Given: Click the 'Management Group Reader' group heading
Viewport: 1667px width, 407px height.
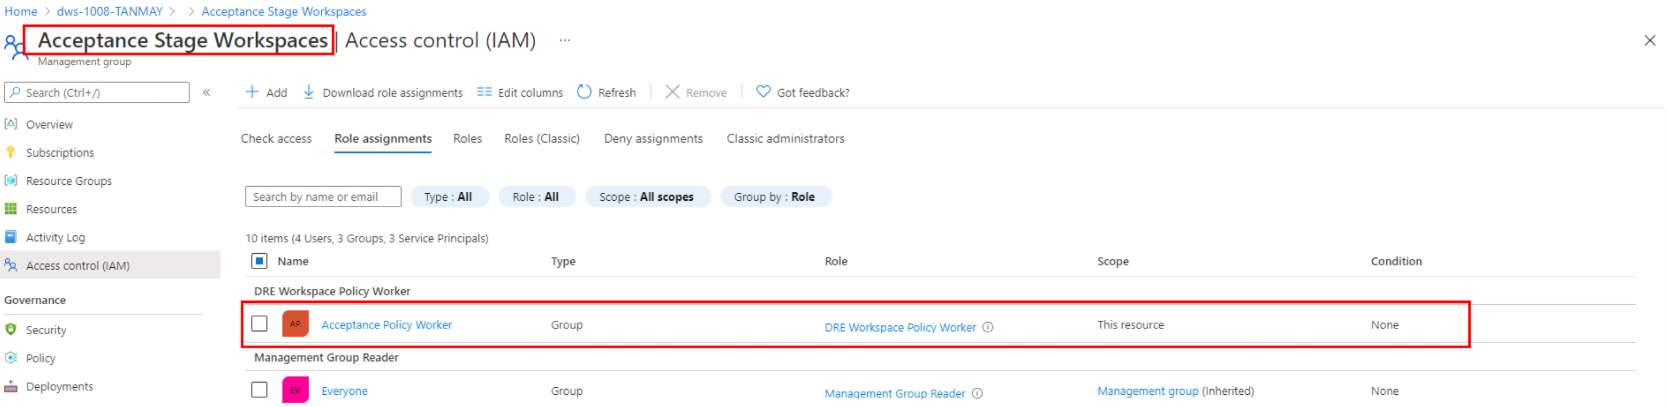Looking at the screenshot, I should [x=326, y=357].
